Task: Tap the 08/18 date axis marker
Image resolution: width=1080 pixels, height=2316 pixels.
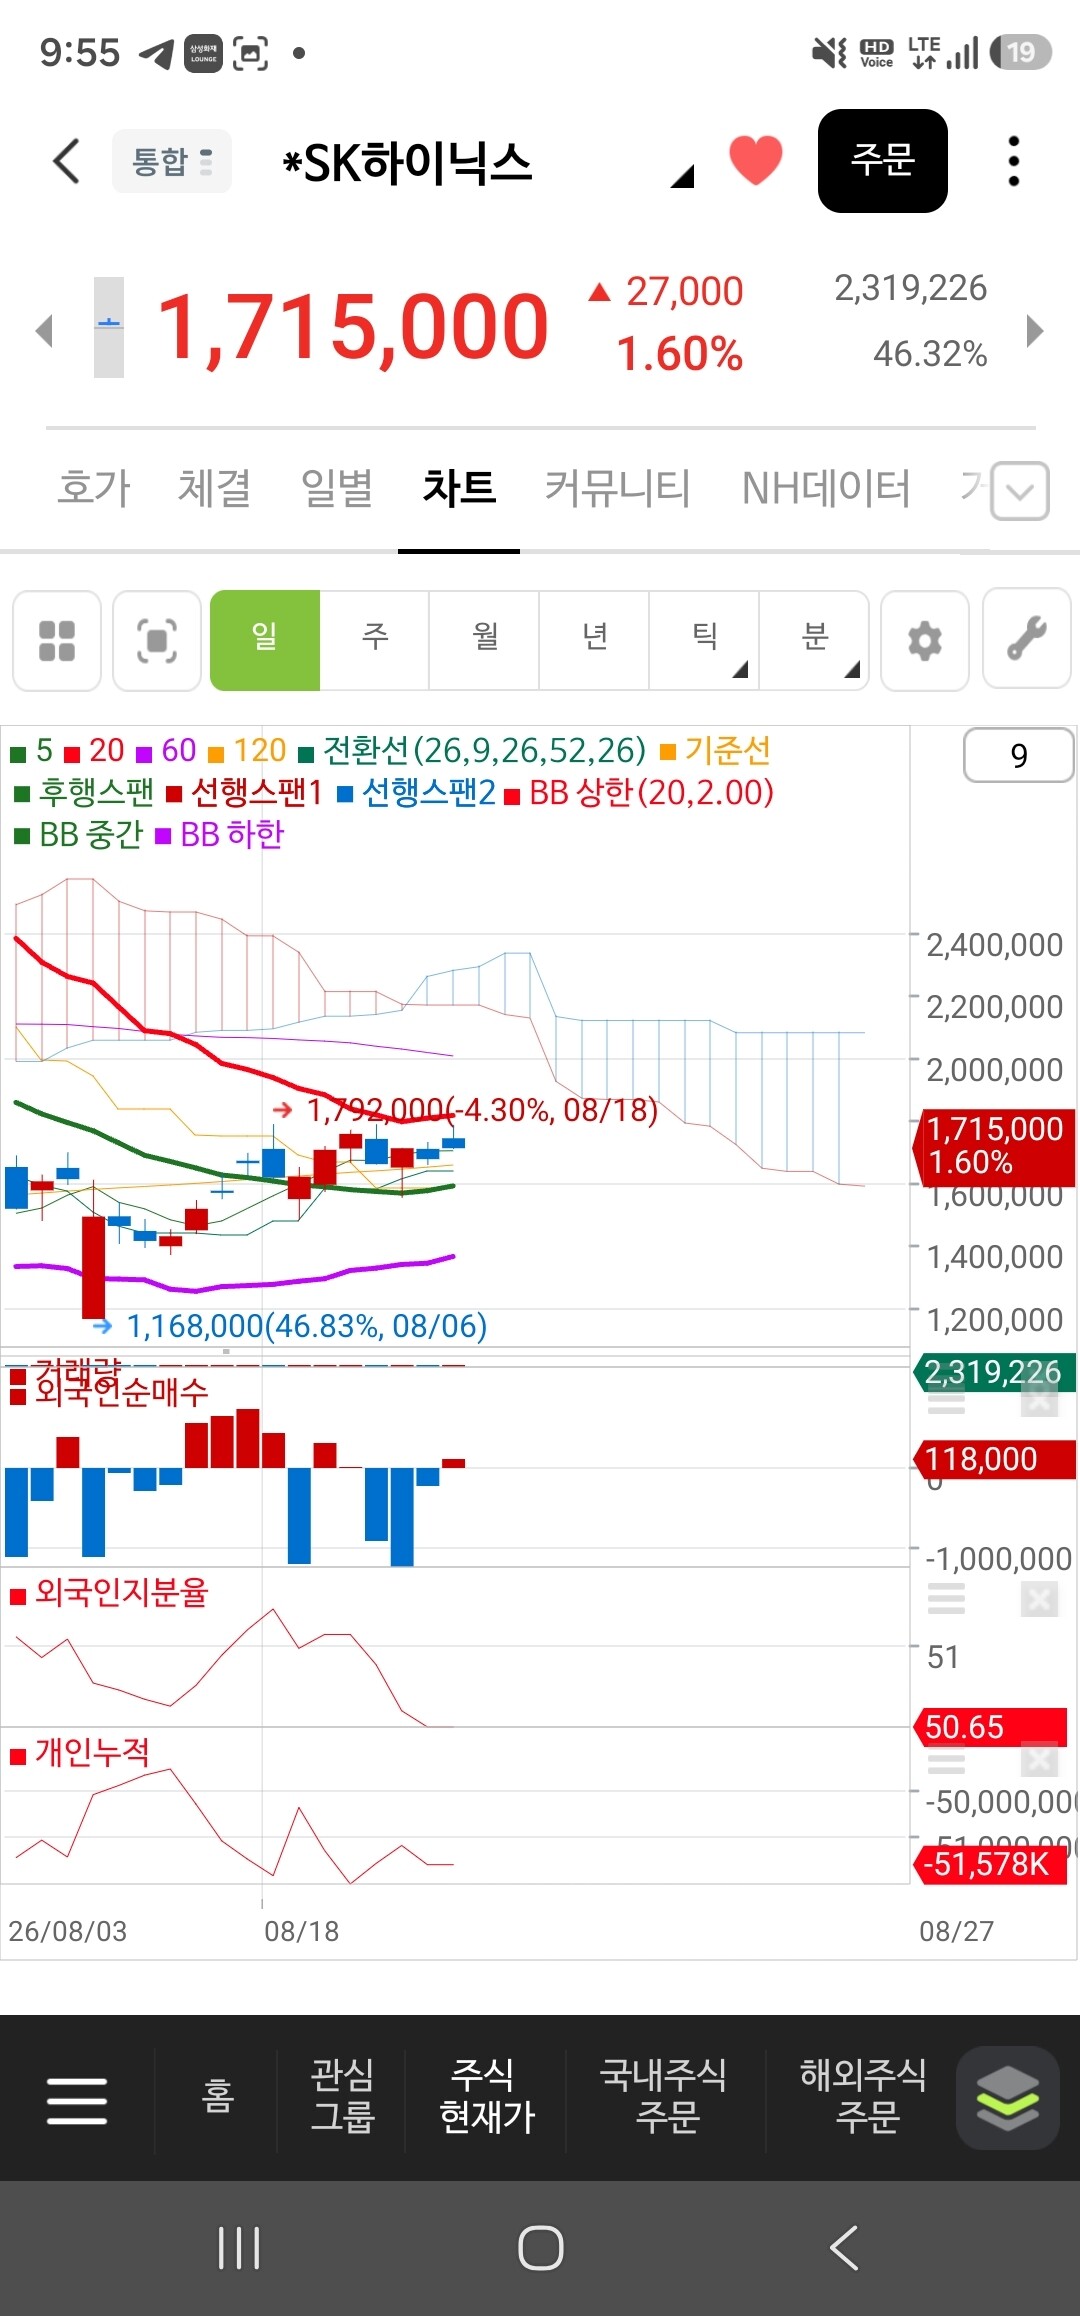Action: pos(301,1931)
